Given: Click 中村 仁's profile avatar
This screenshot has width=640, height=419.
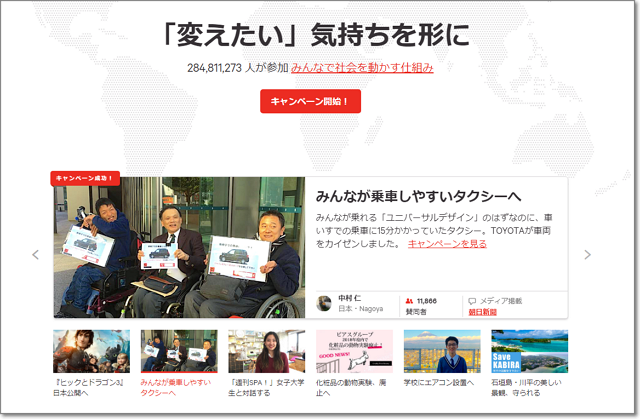Looking at the screenshot, I should click(x=324, y=303).
